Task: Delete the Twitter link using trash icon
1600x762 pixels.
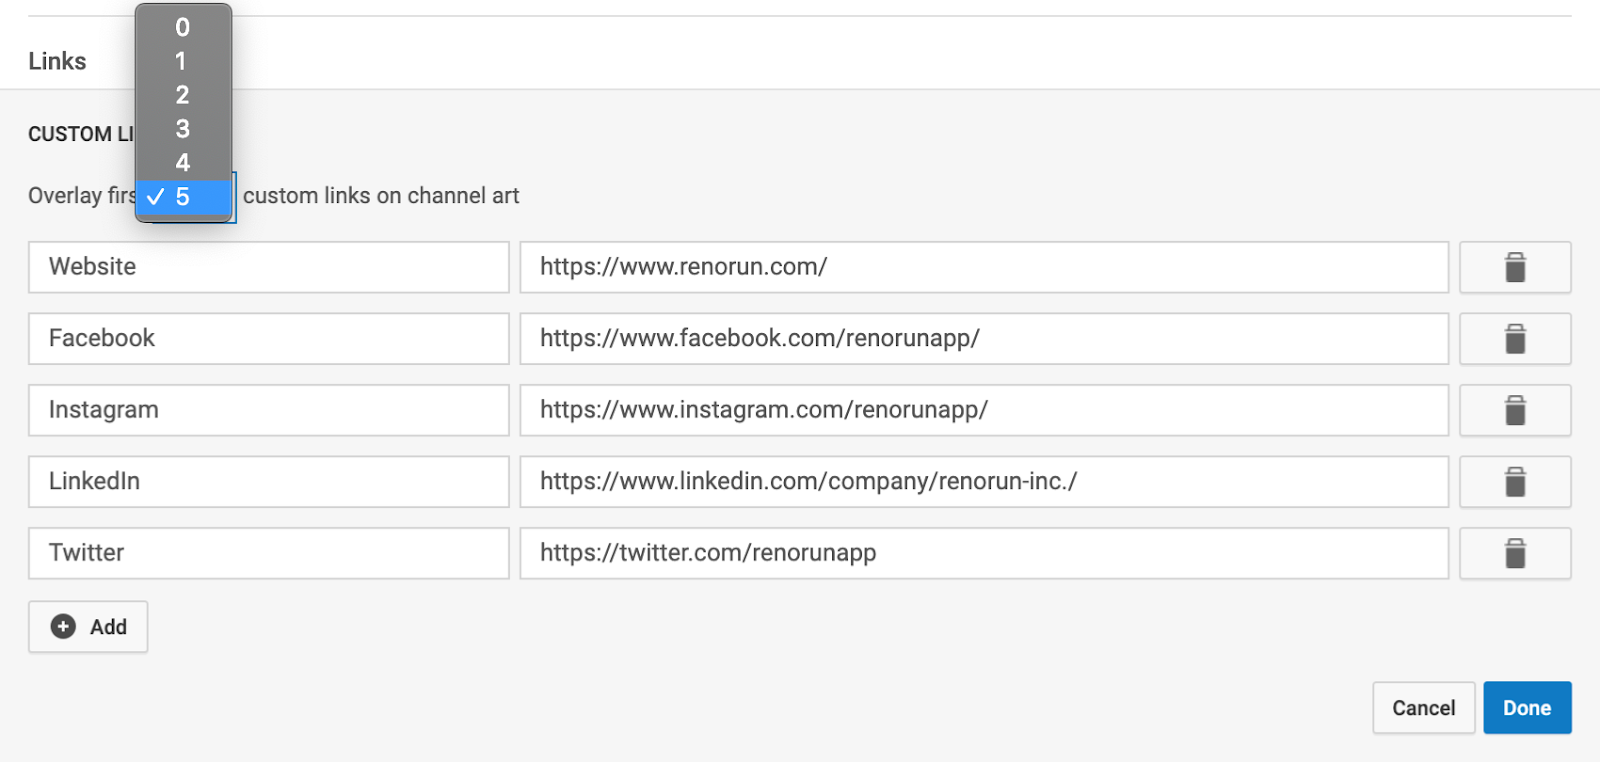Action: pos(1514,553)
